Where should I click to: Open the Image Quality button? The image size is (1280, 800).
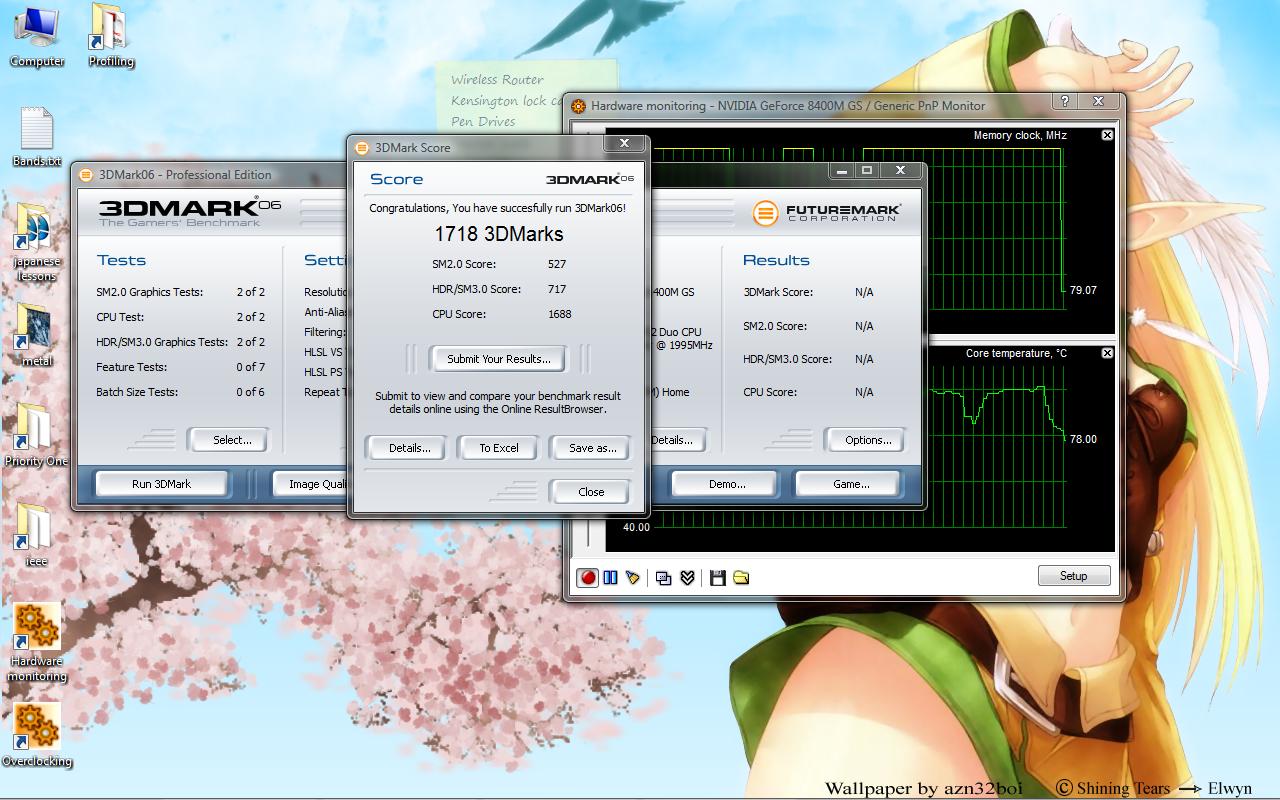[310, 484]
